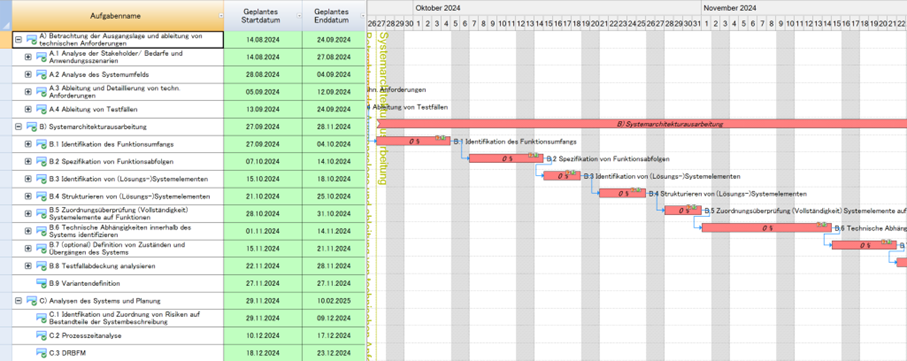
Task: Click the B.4 Strukturieren red Gantt bar
Action: 622,193
